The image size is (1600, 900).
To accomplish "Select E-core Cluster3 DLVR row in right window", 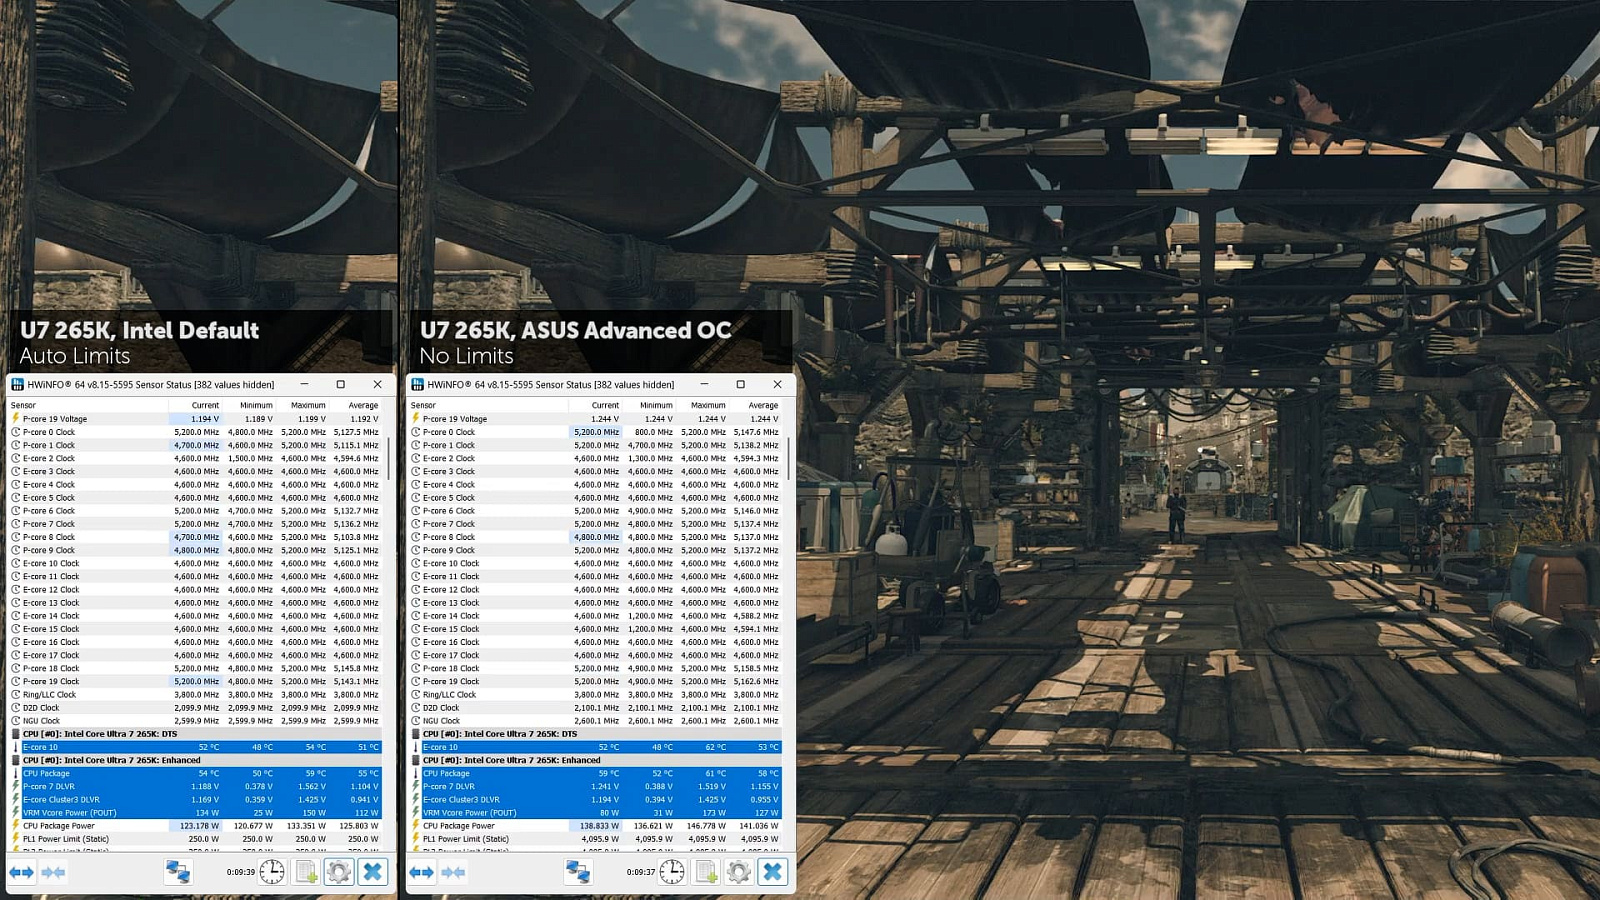I will pos(595,799).
